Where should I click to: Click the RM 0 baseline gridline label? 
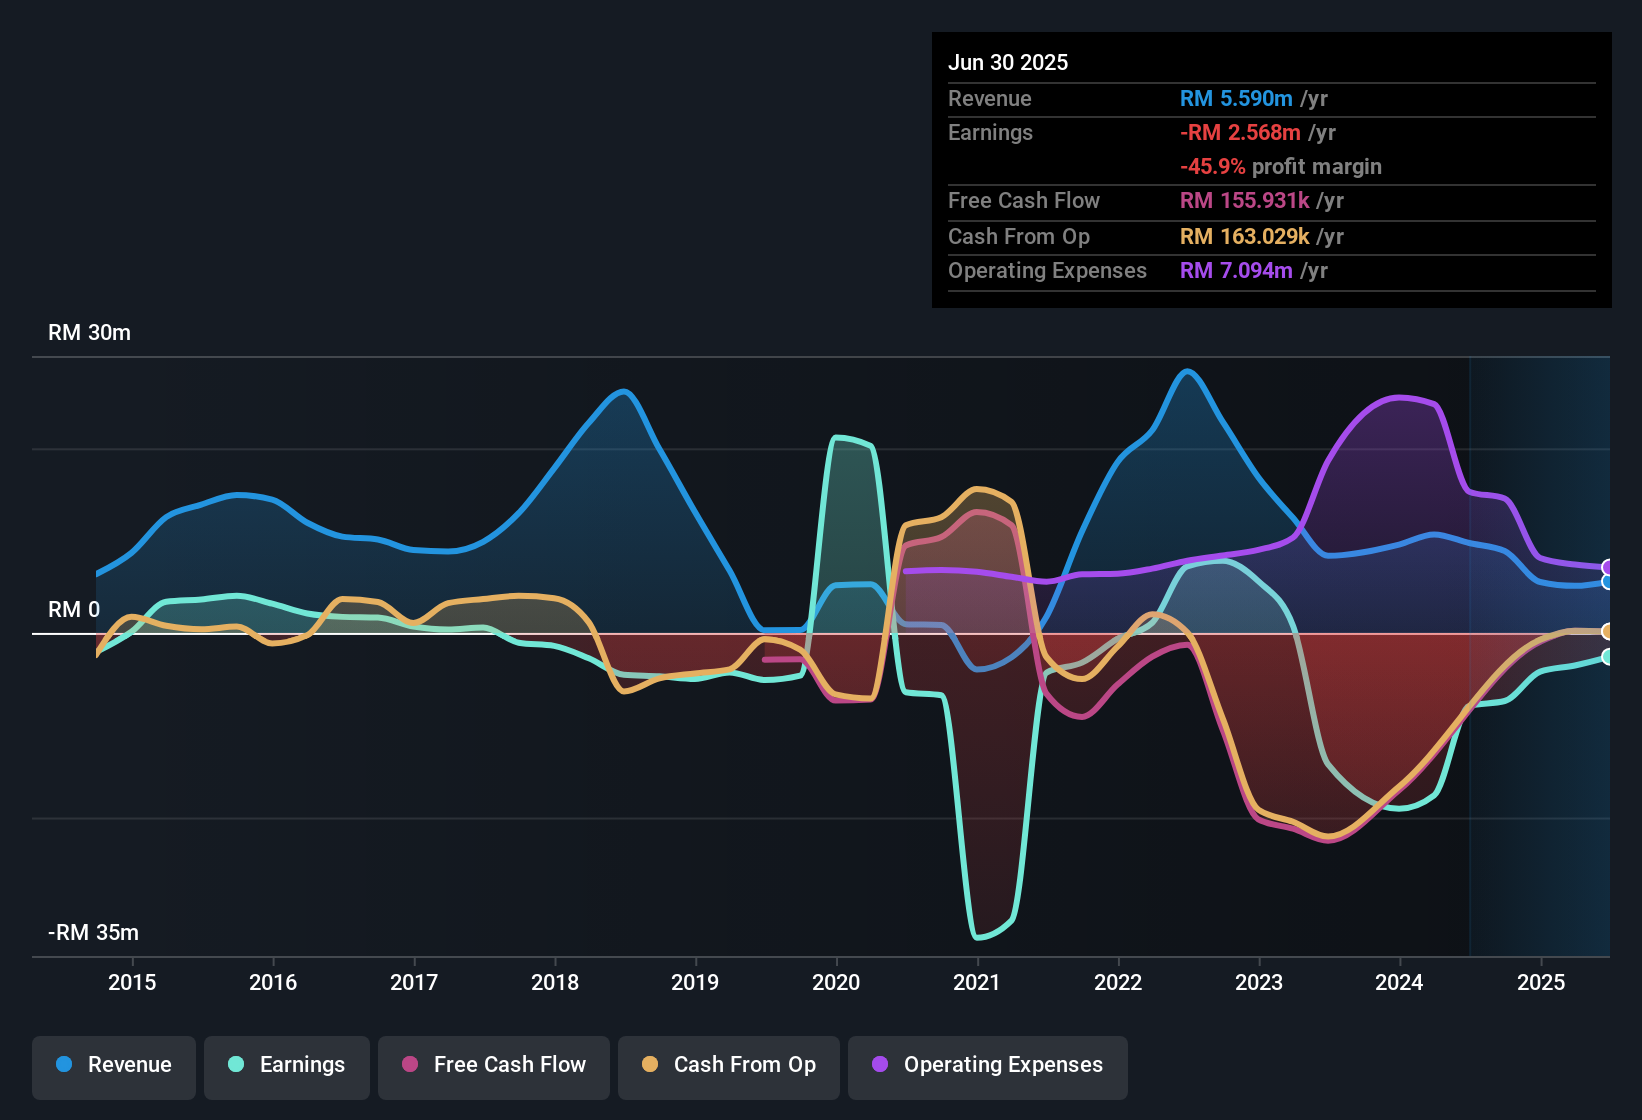(x=72, y=609)
